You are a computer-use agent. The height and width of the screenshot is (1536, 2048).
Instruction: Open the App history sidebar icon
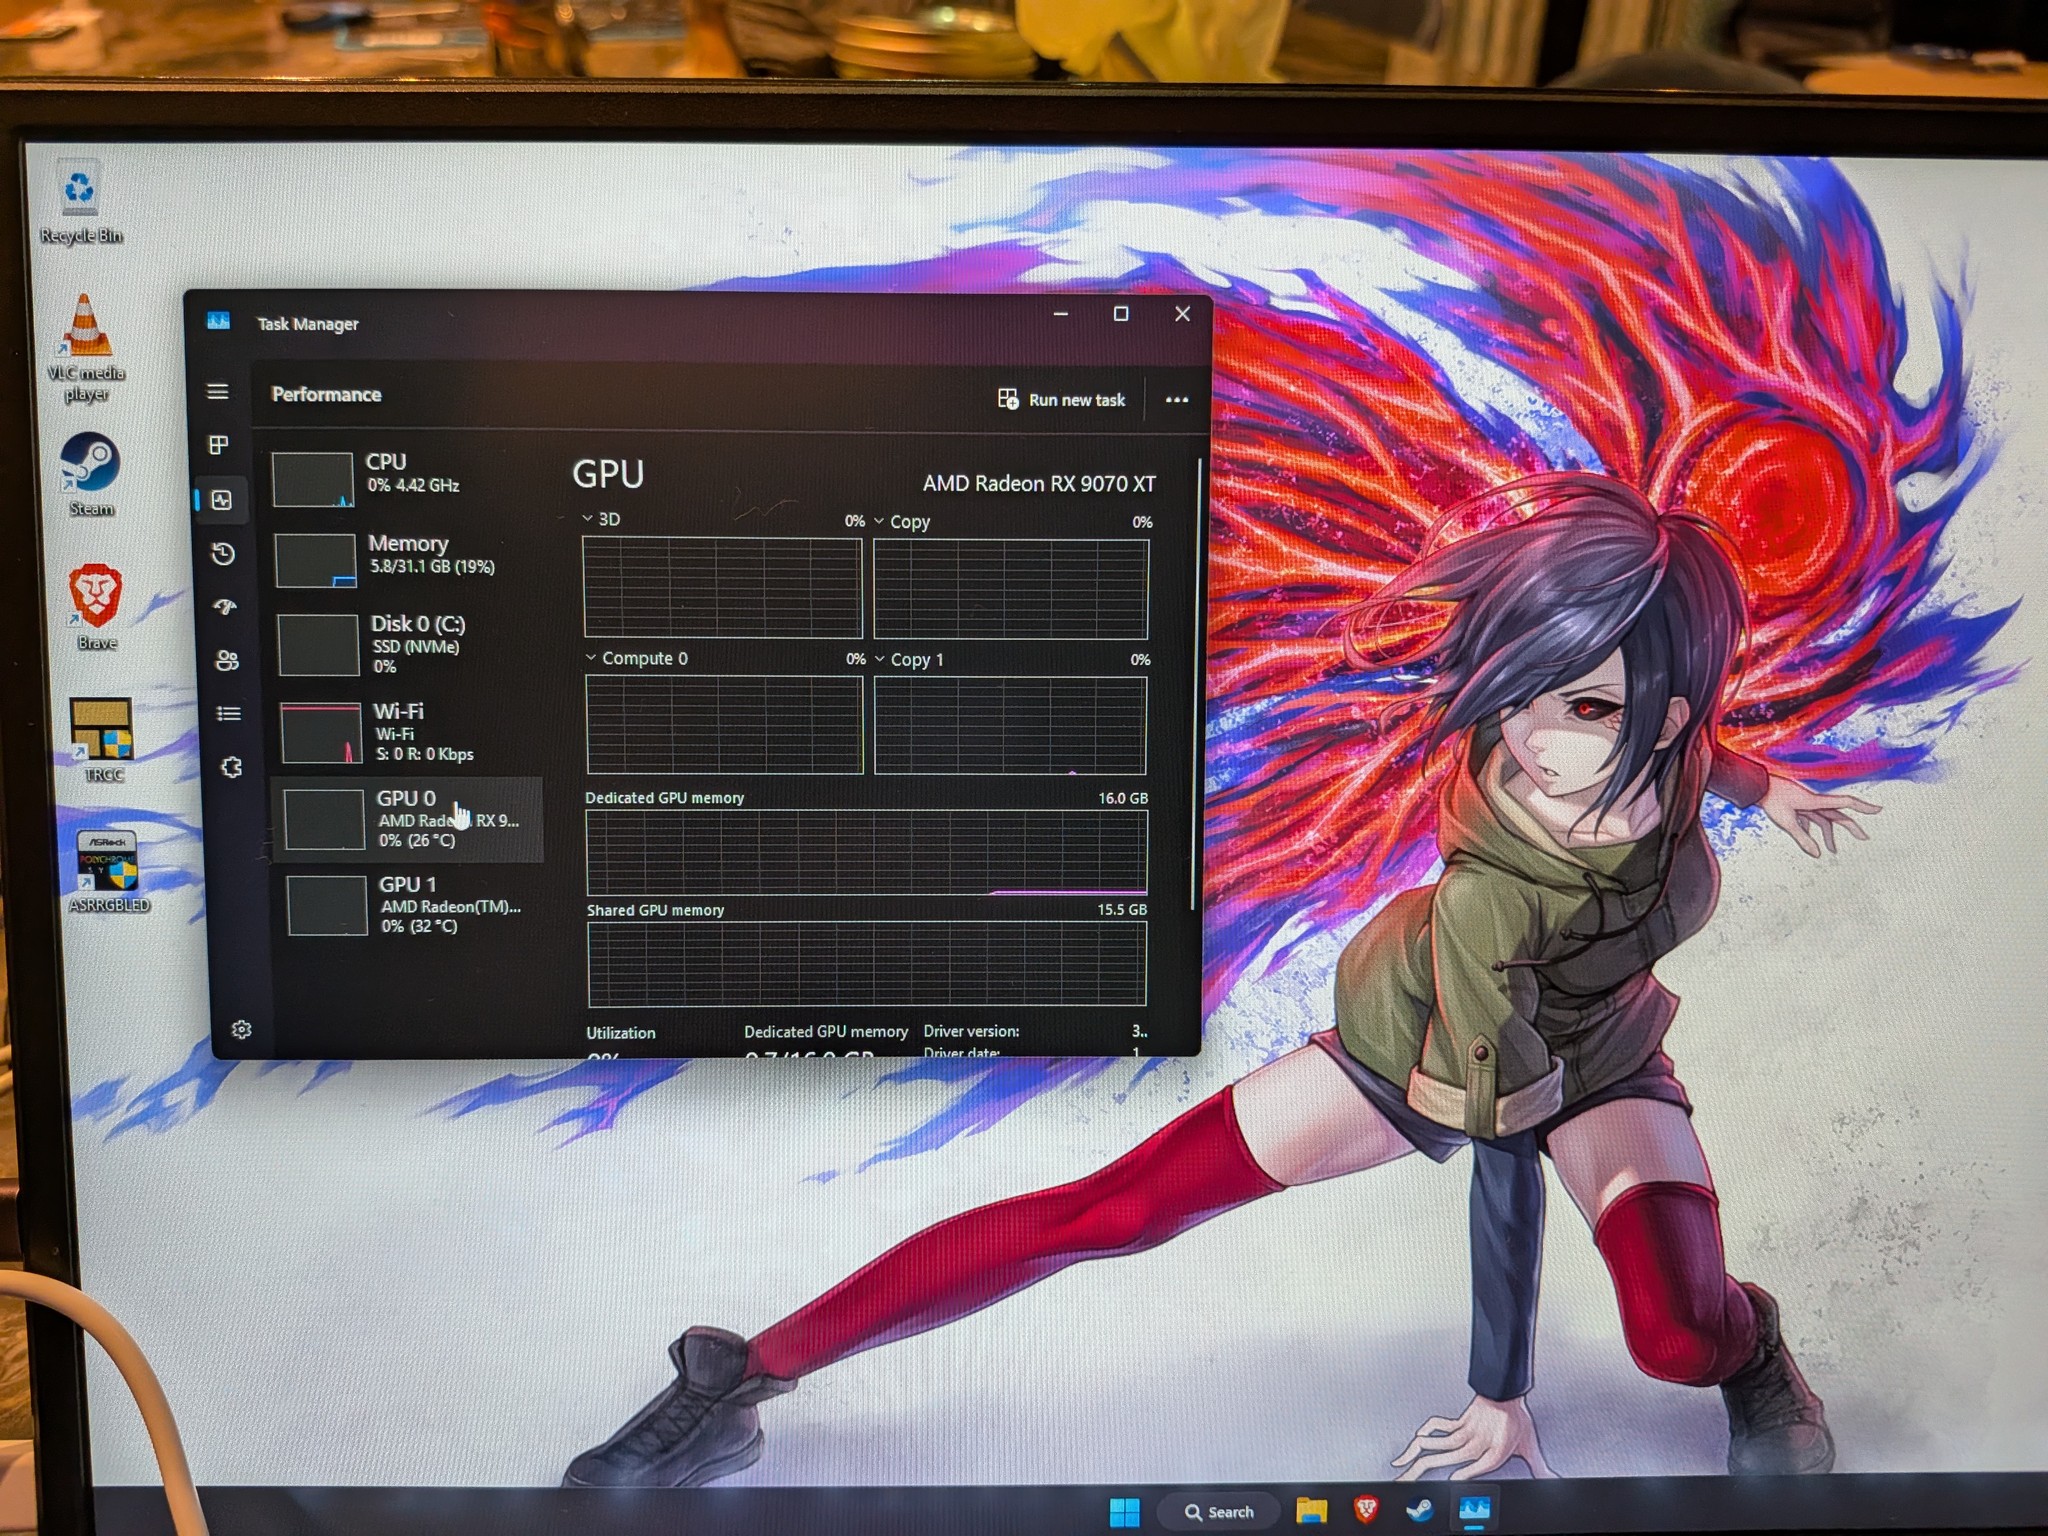[223, 554]
